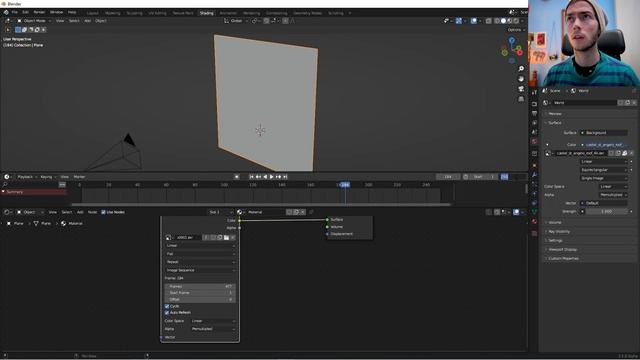Switch perspective/orthographic grid icon in viewport
640x360 pixels.
521,99
